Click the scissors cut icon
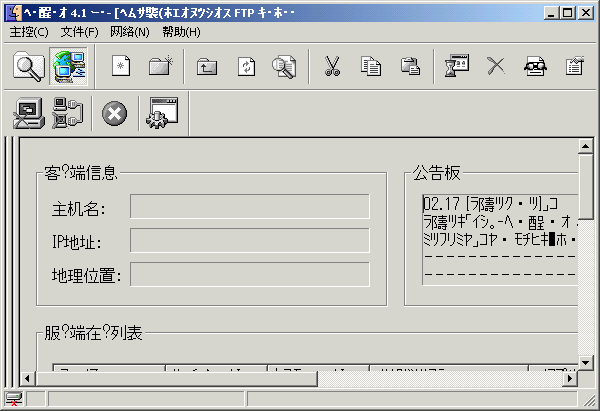The height and width of the screenshot is (411, 600). coord(332,67)
